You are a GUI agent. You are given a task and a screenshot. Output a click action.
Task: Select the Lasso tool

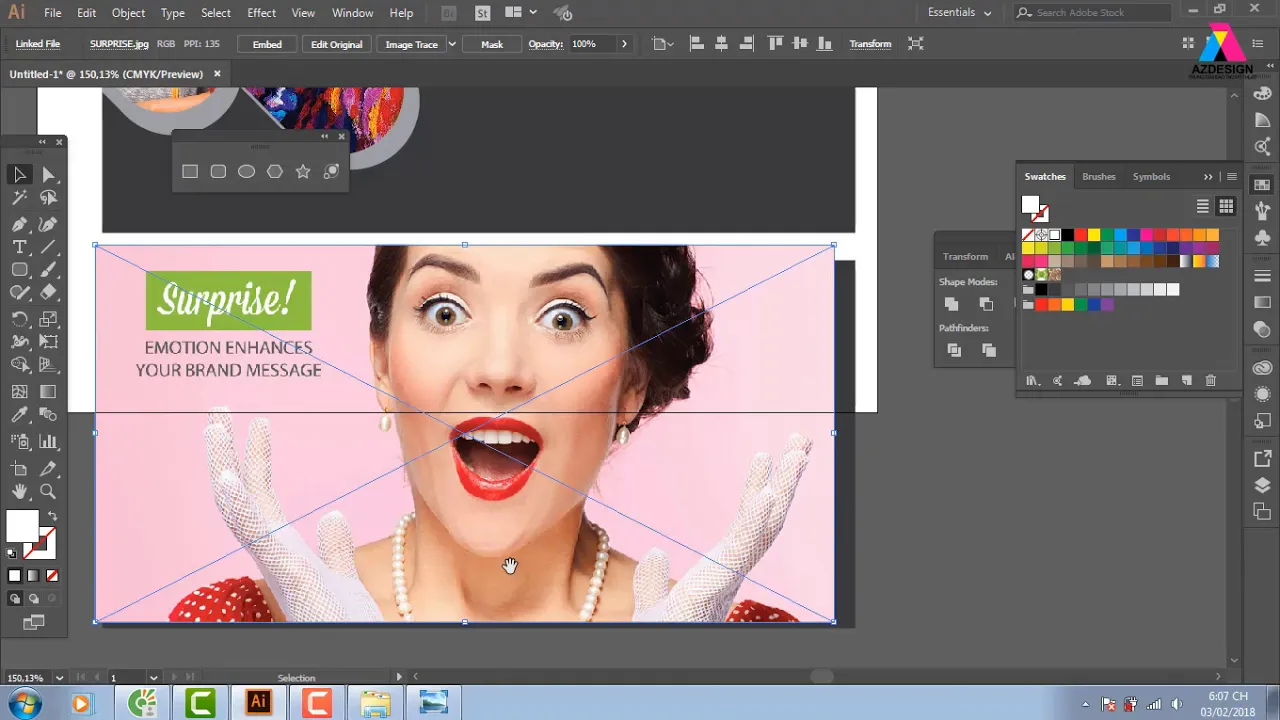coord(48,199)
